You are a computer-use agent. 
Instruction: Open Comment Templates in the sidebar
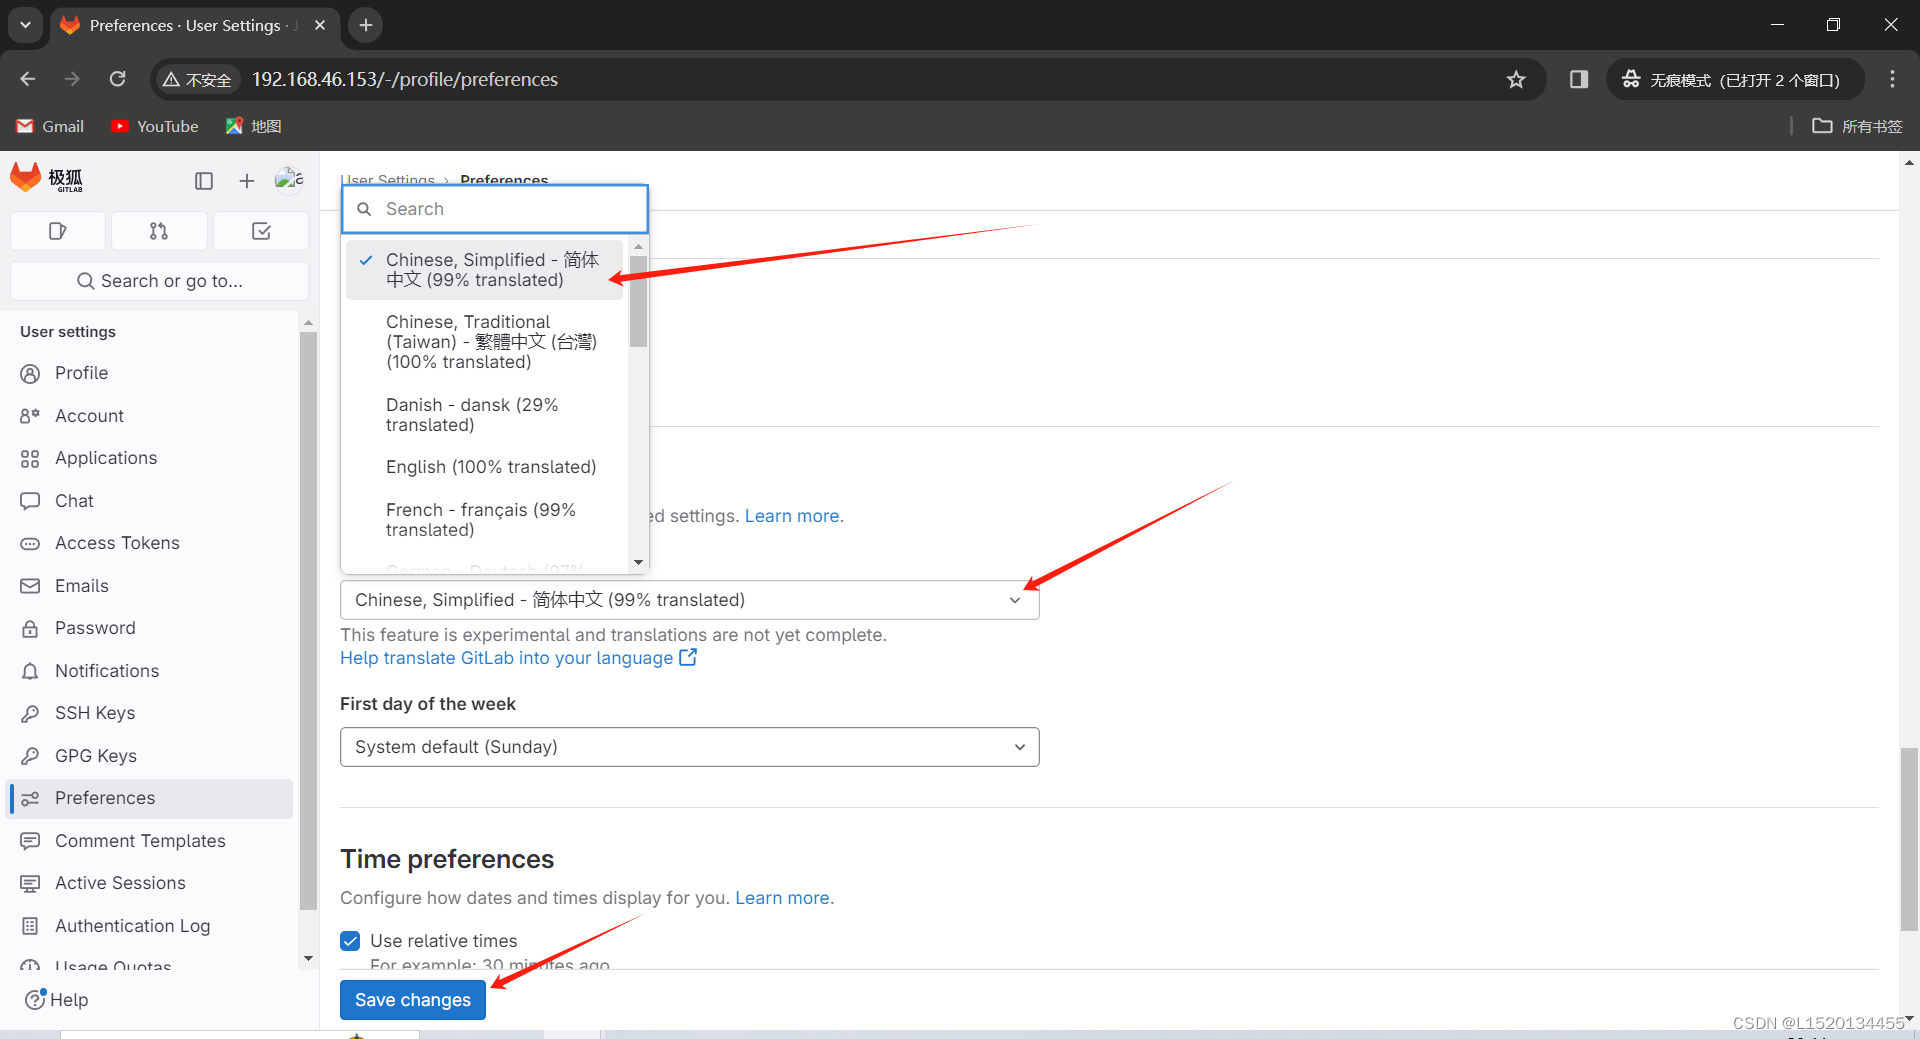click(140, 840)
